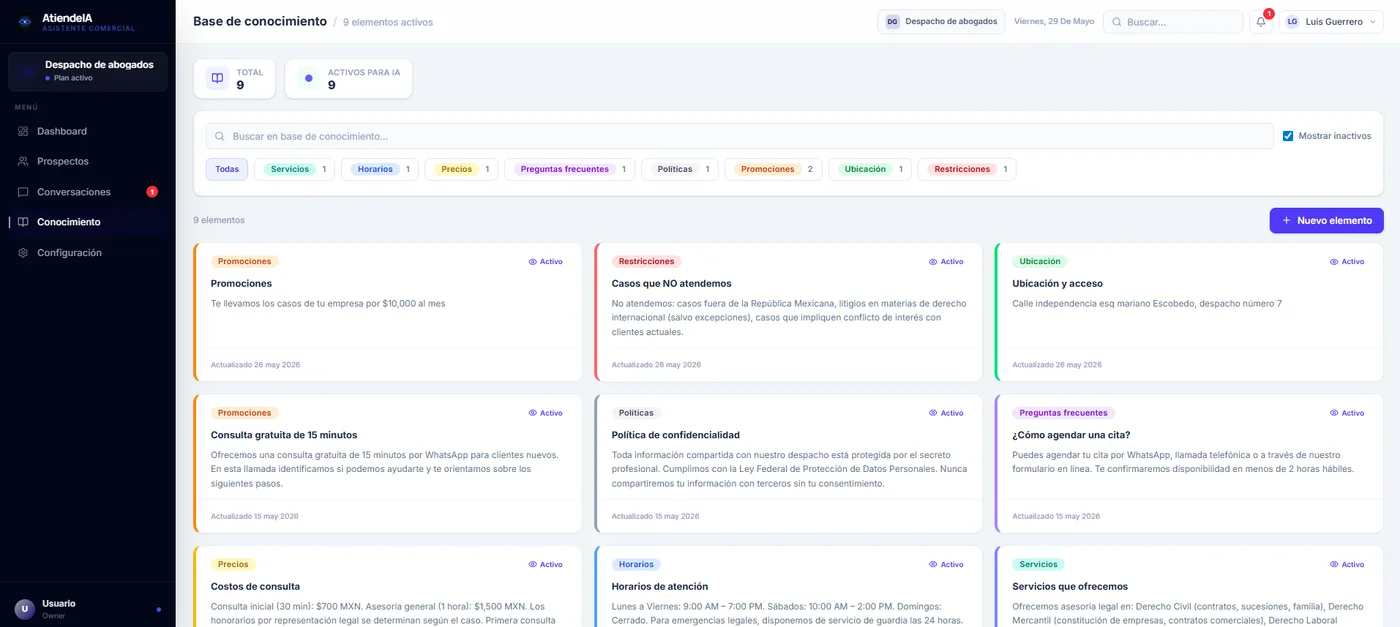Click the Prospectos people icon

(x=23, y=161)
